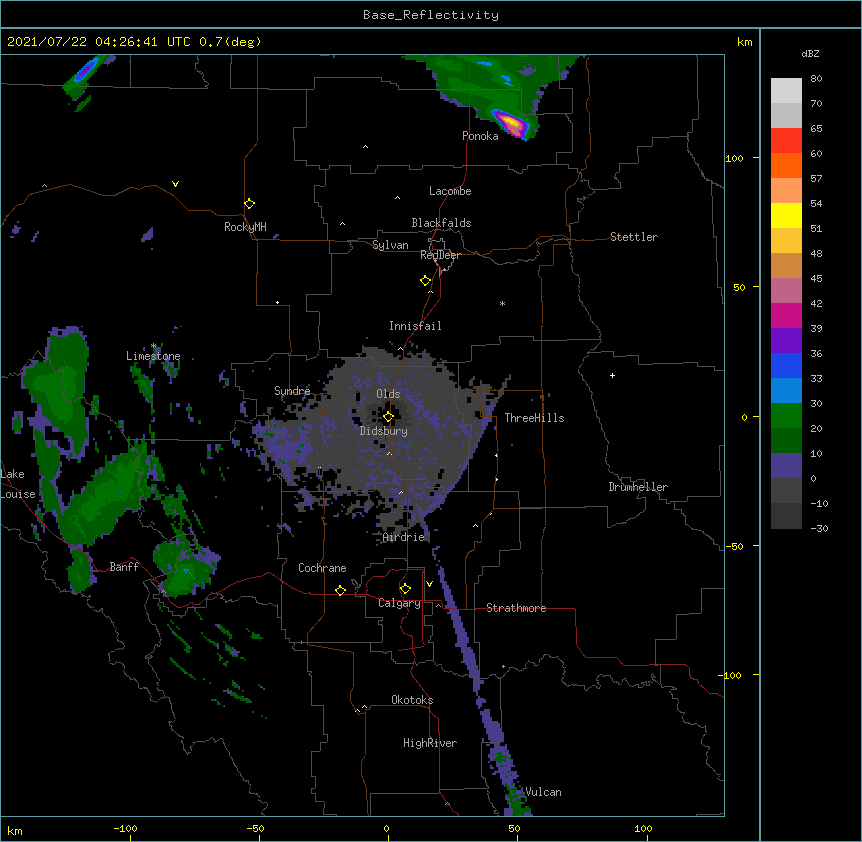This screenshot has height=842, width=862.
Task: Click the Drumheller label
Action: (x=638, y=487)
